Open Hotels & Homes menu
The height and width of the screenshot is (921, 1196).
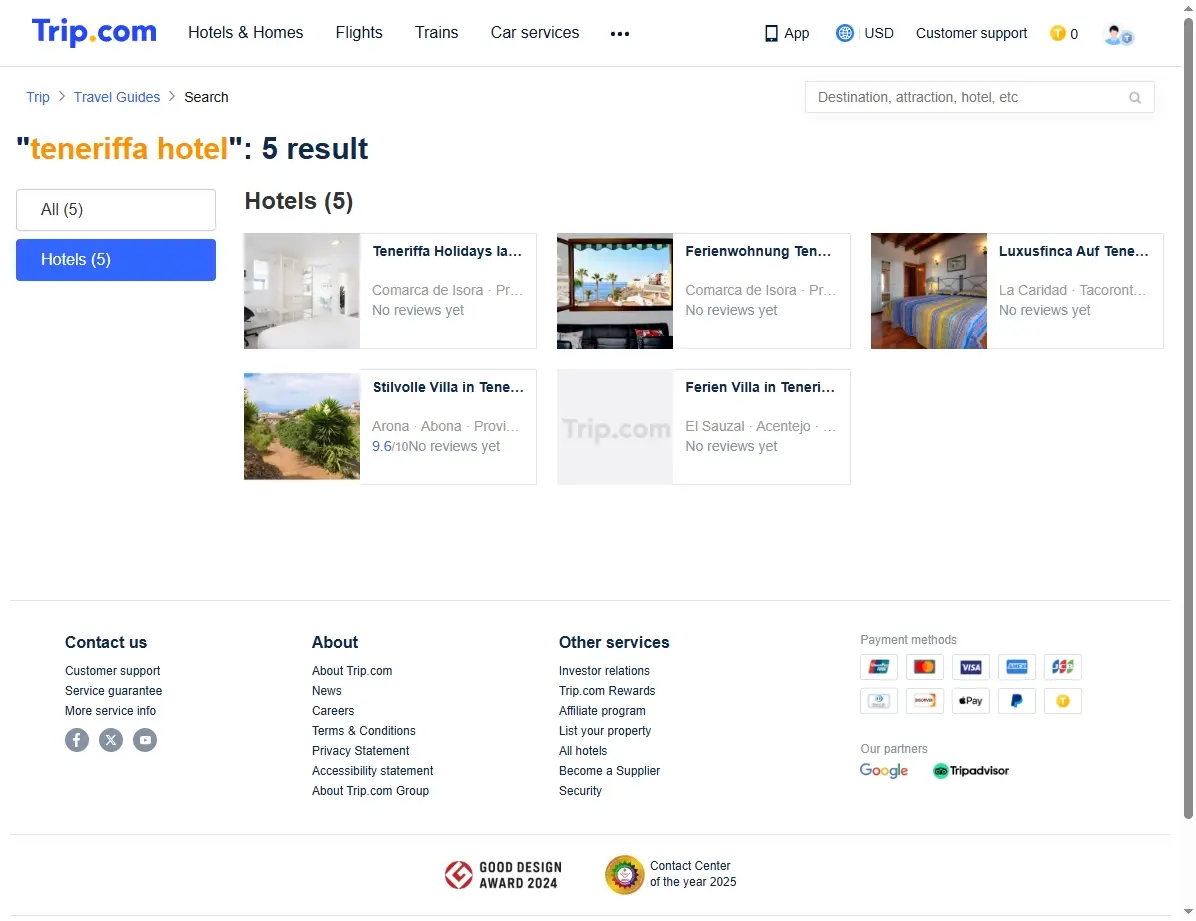click(246, 33)
